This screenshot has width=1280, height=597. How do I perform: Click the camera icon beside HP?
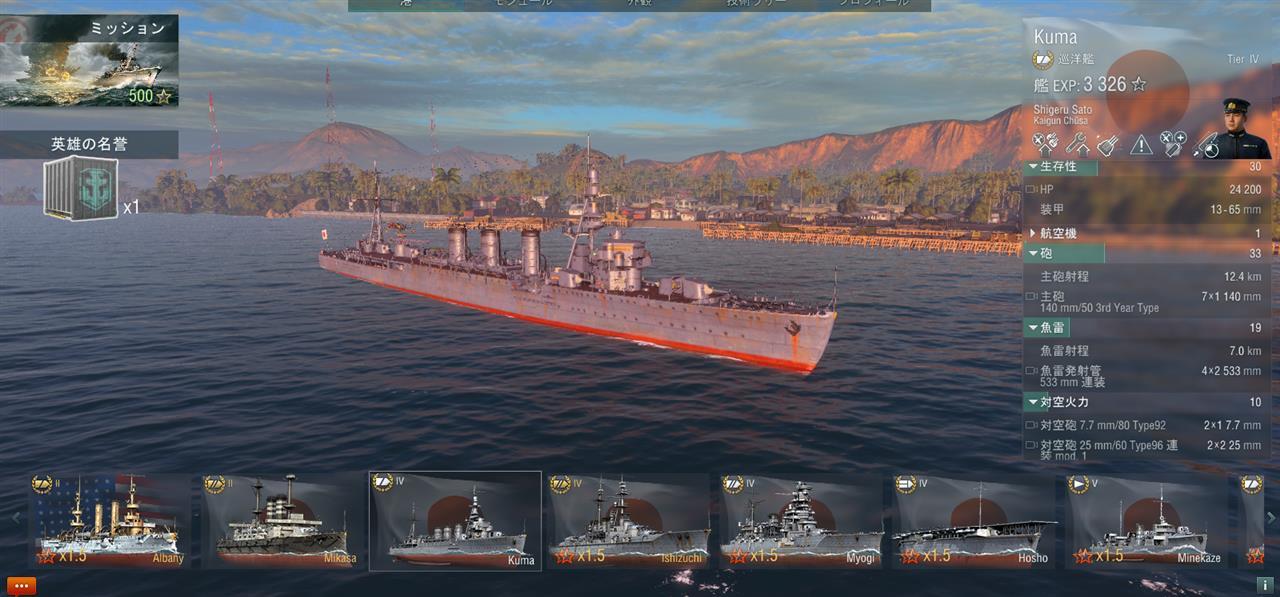click(1031, 189)
